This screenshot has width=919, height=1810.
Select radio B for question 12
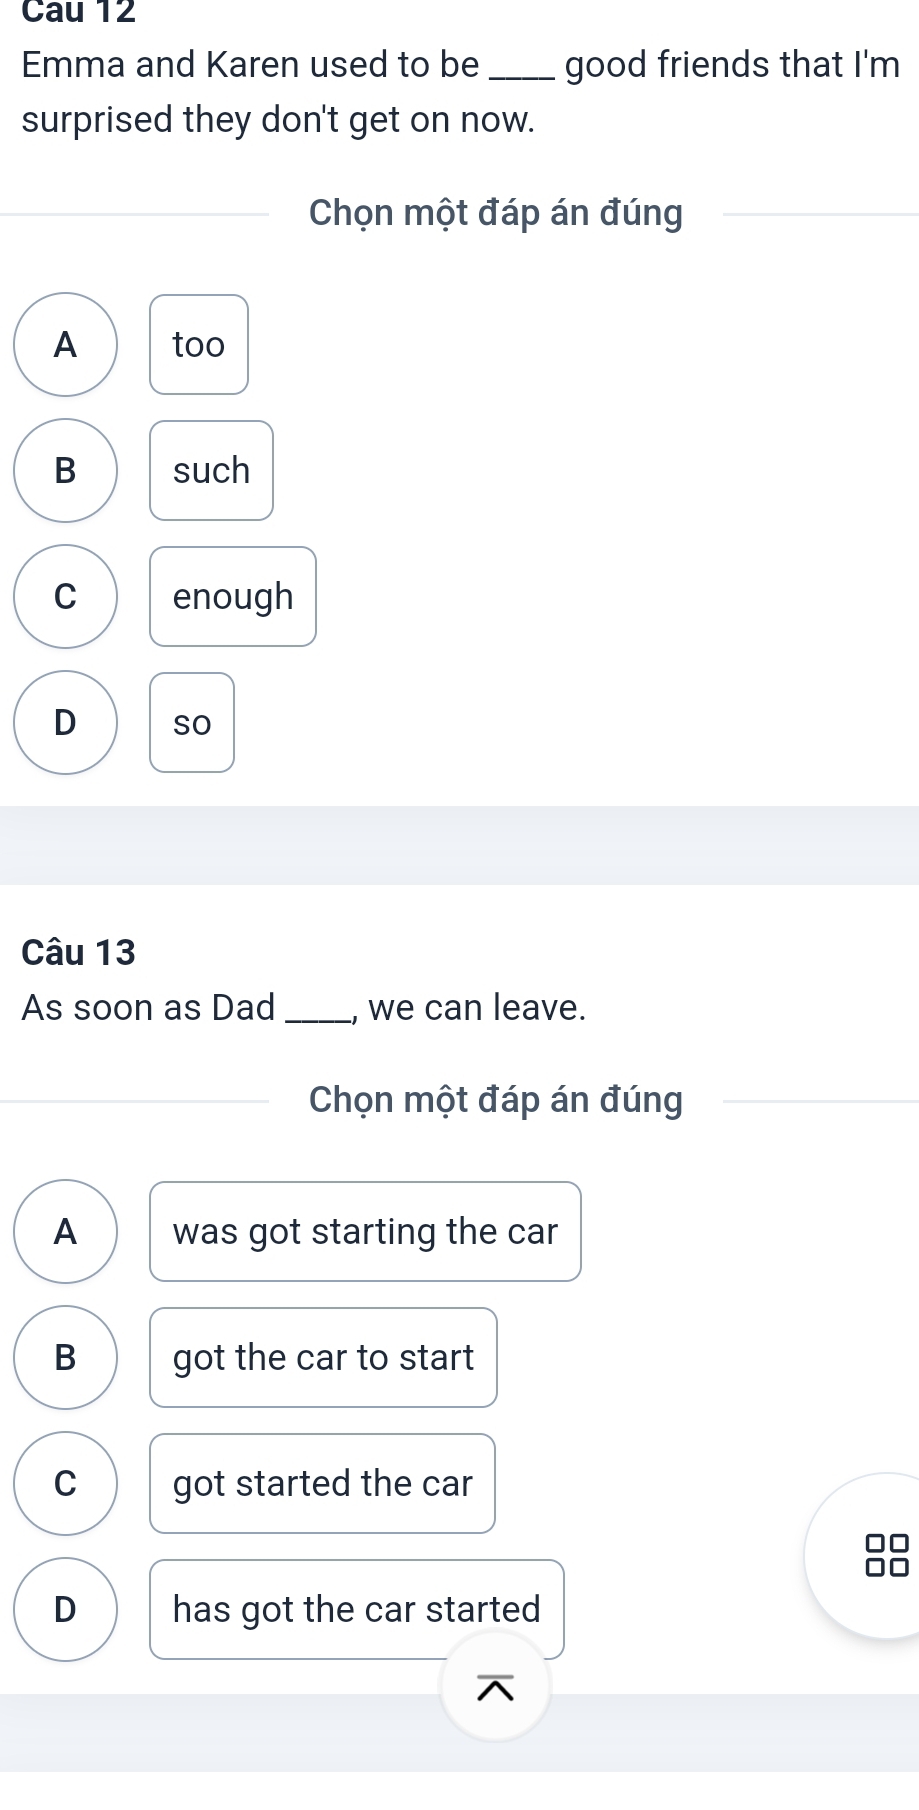(x=65, y=470)
